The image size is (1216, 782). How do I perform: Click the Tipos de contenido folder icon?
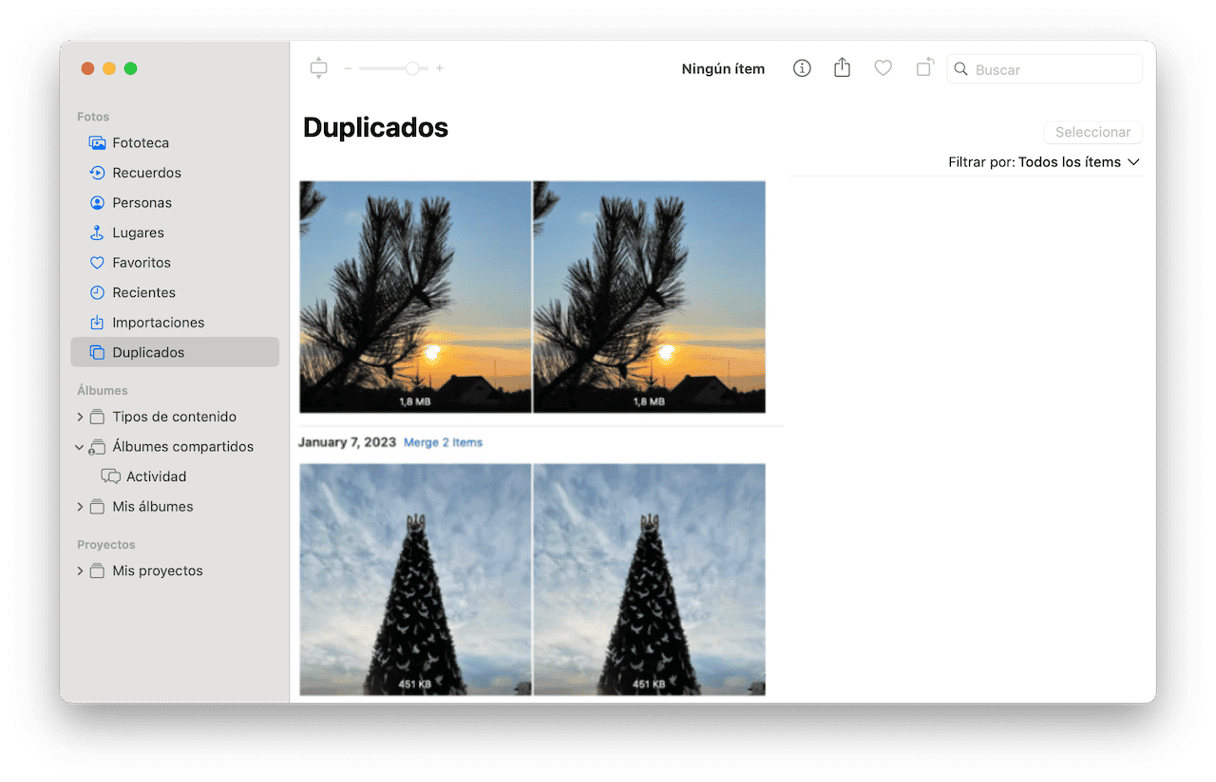click(97, 417)
